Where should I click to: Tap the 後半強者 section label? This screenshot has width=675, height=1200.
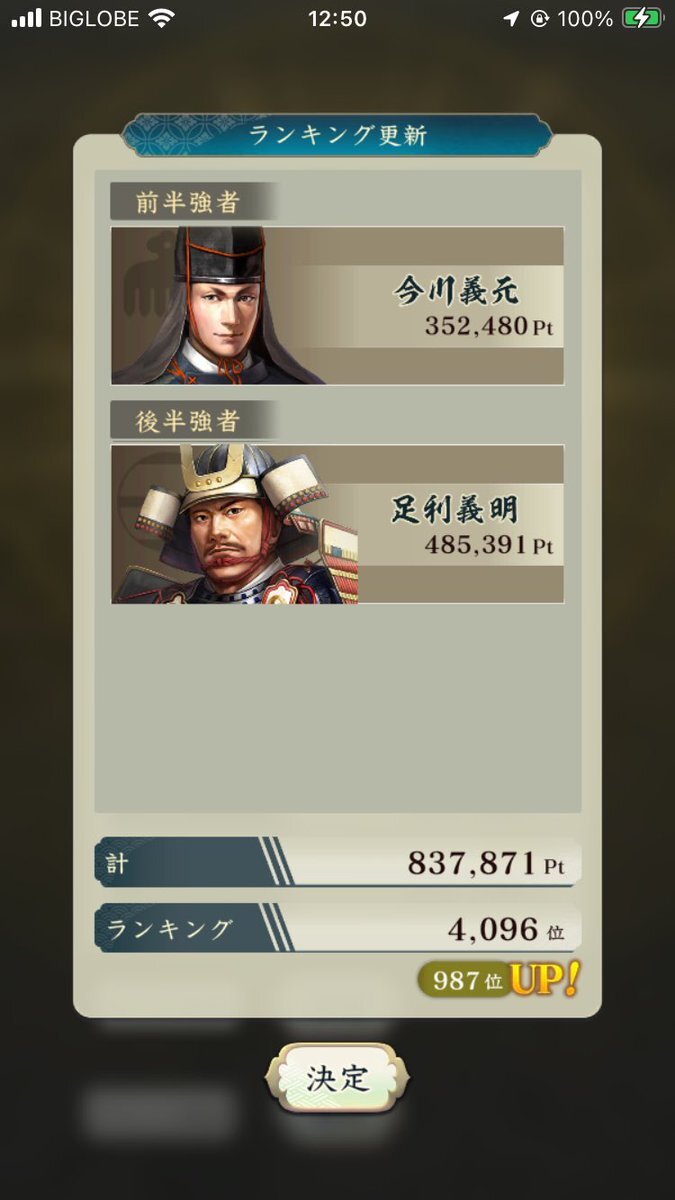point(189,421)
